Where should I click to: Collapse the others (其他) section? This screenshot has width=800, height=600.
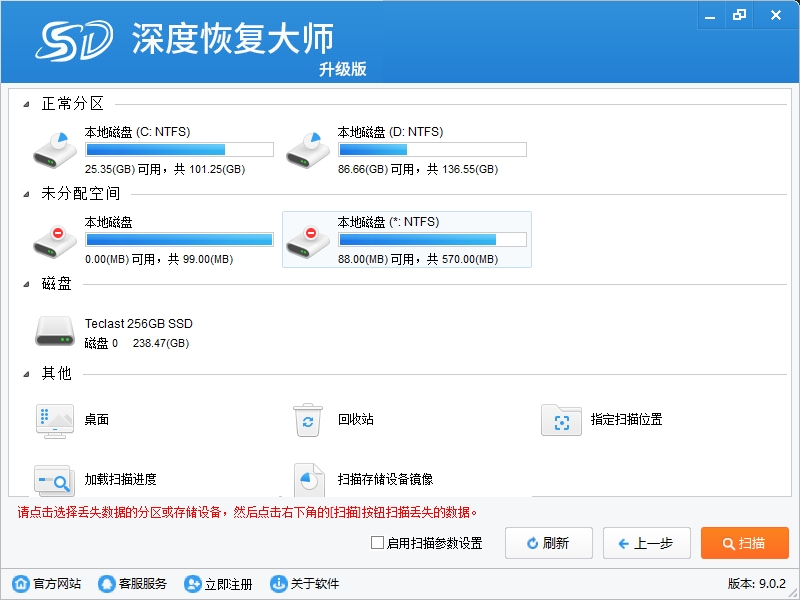[25, 374]
